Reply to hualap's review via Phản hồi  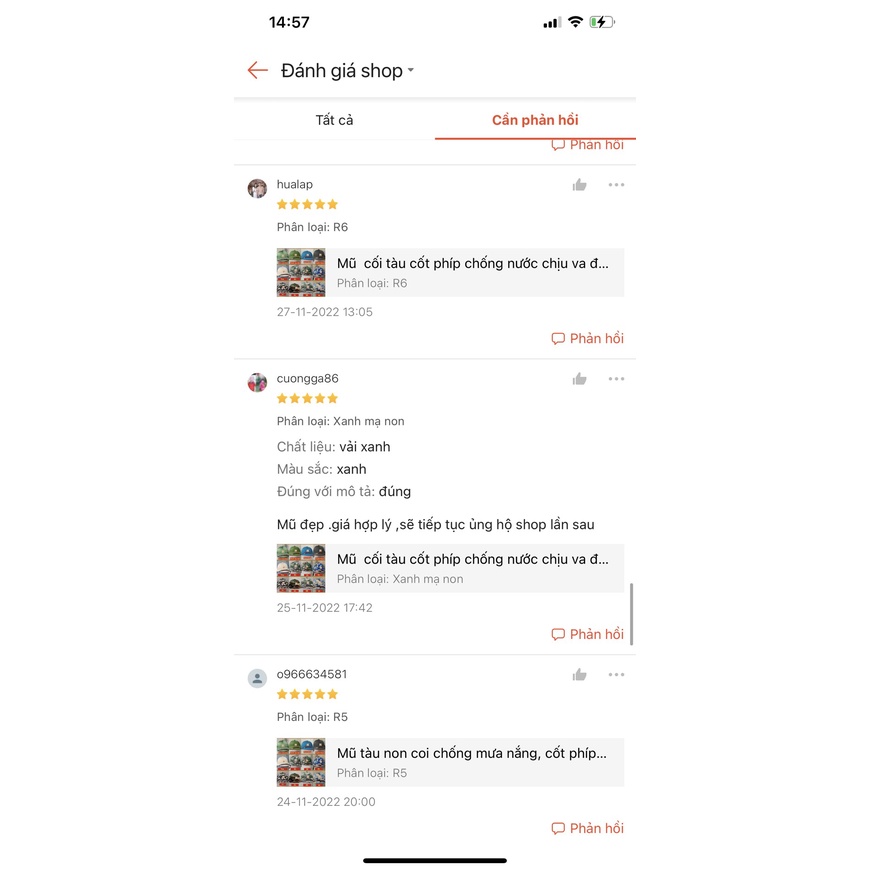[588, 338]
